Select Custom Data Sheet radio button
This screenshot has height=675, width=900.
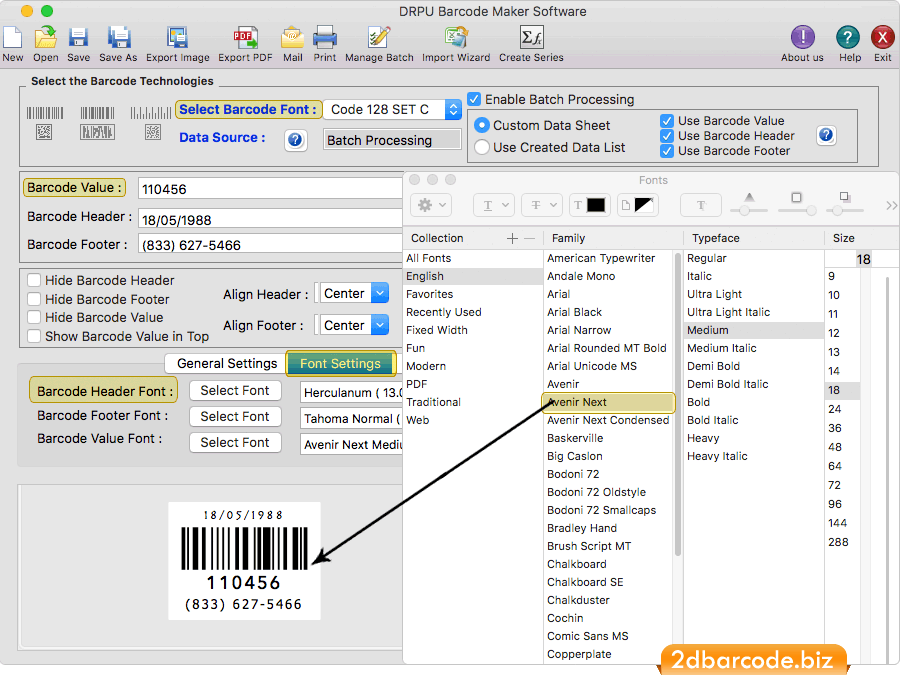tap(482, 125)
